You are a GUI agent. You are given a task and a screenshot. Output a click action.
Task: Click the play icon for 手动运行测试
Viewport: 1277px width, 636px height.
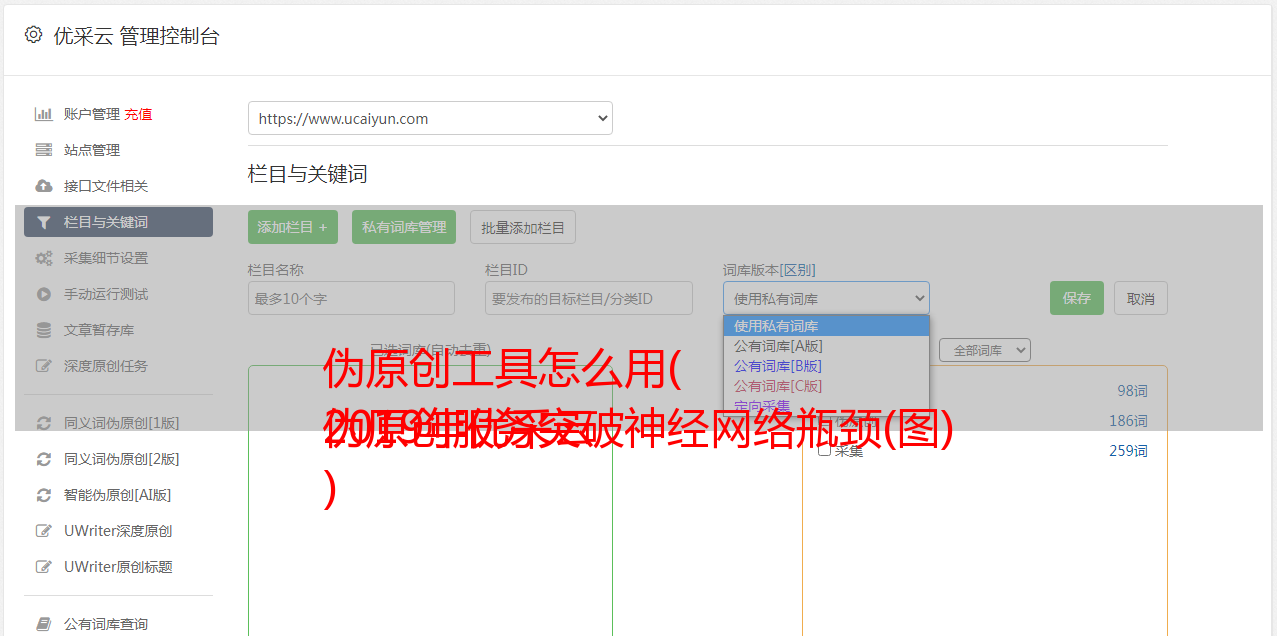pyautogui.click(x=44, y=294)
